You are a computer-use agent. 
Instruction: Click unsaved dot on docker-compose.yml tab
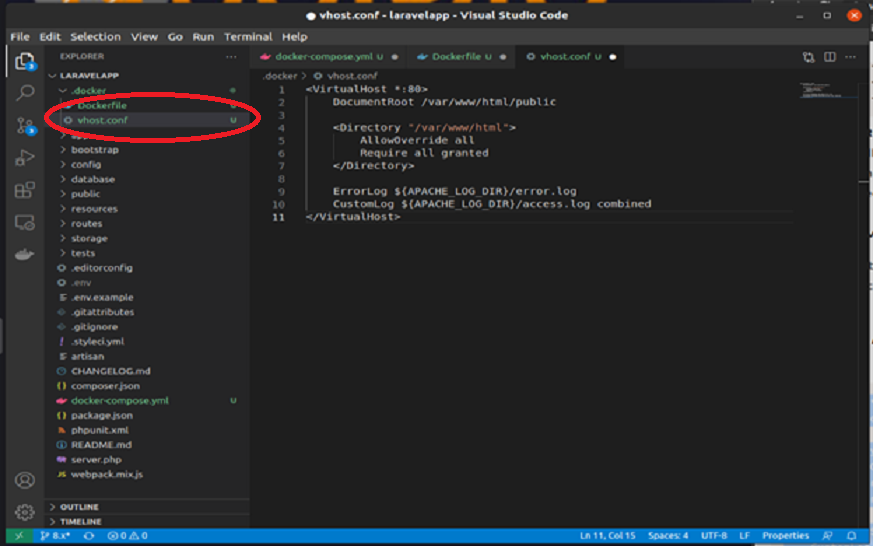coord(395,57)
